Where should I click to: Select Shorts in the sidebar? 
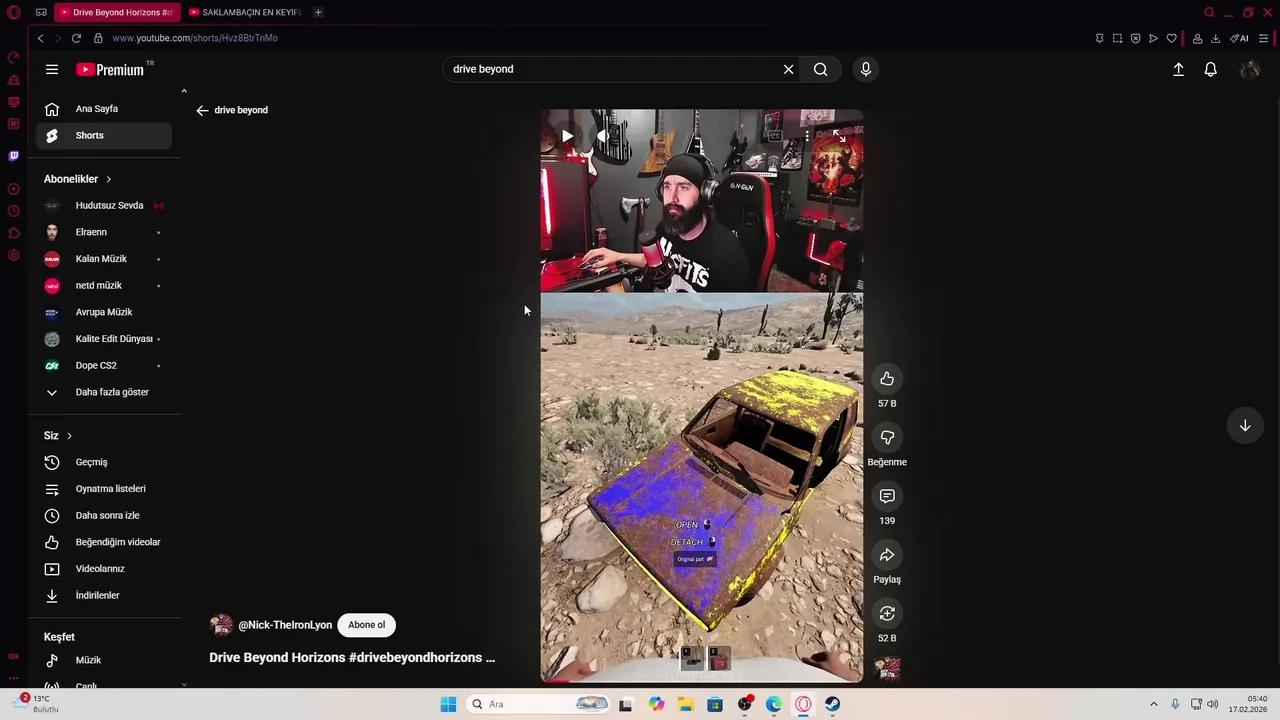(x=104, y=135)
